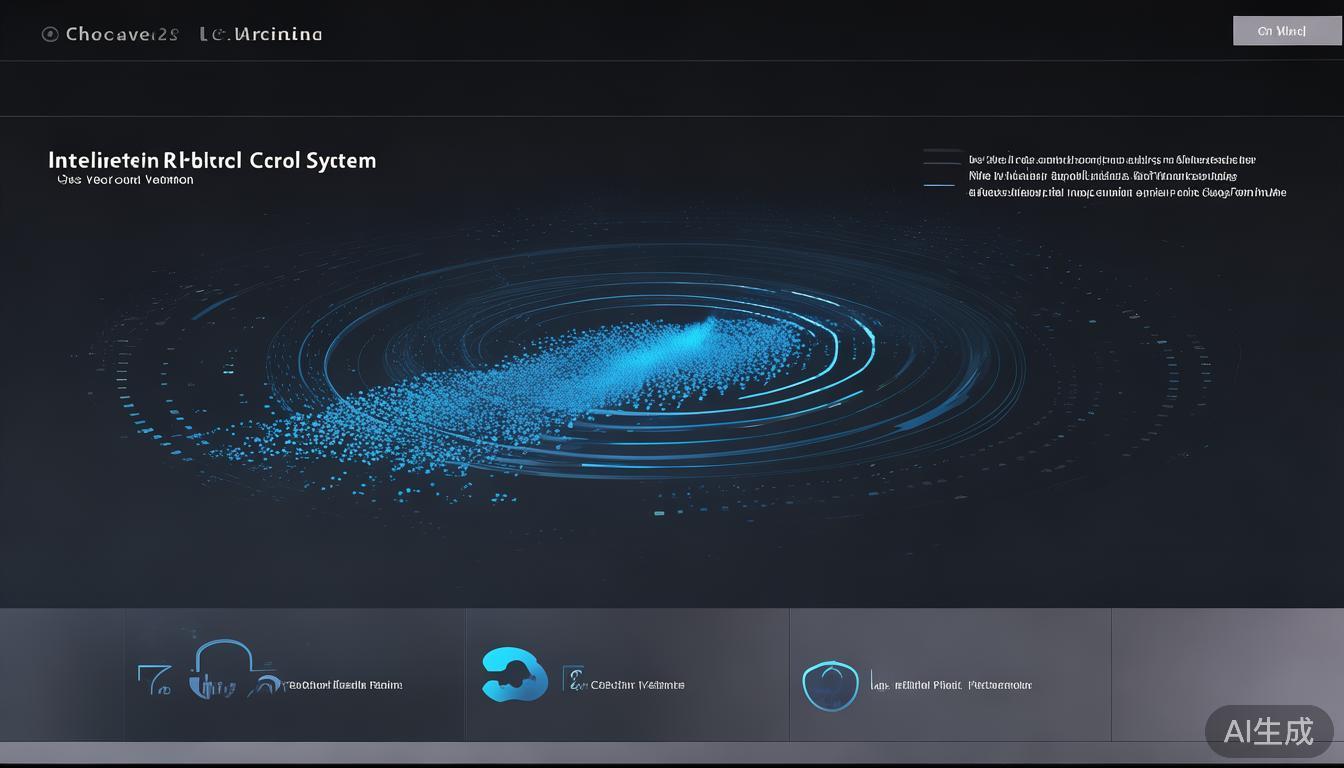Click the text label in the first bottom card

pyautogui.click(x=344, y=685)
